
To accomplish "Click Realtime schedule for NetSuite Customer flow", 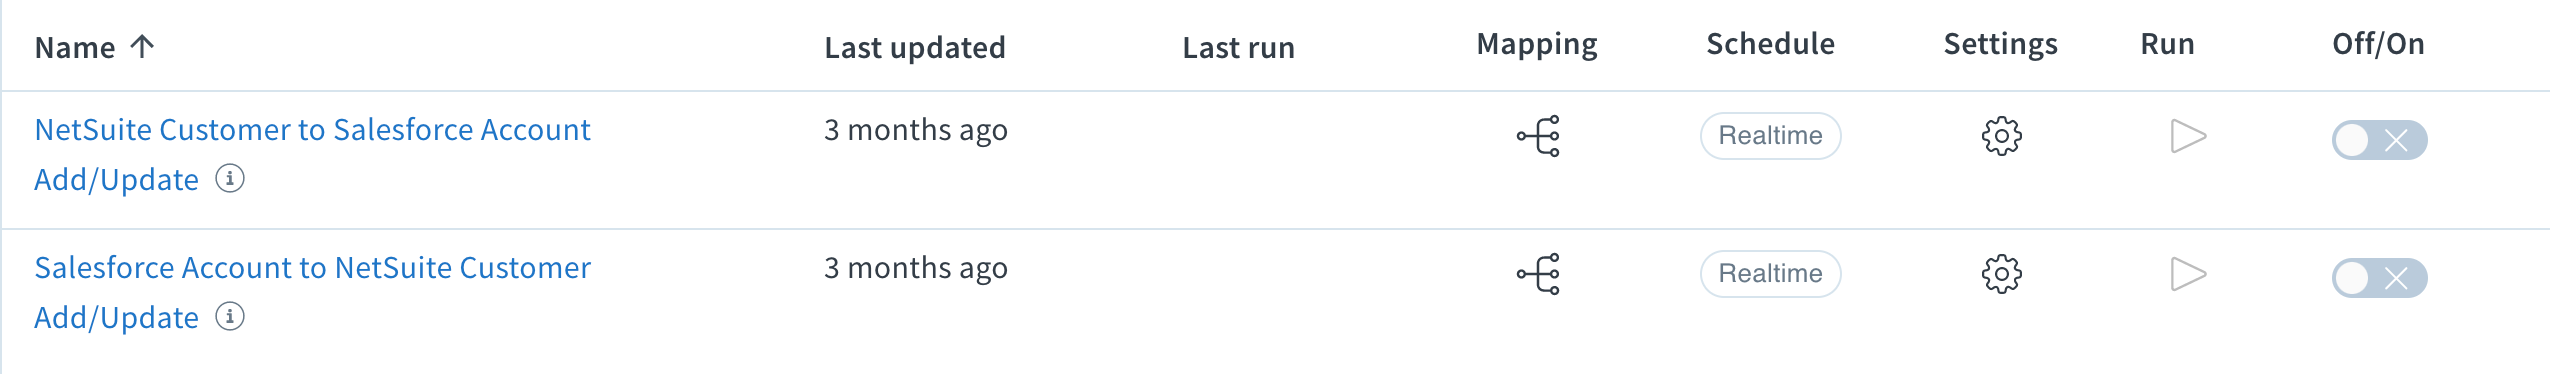I will 1770,136.
